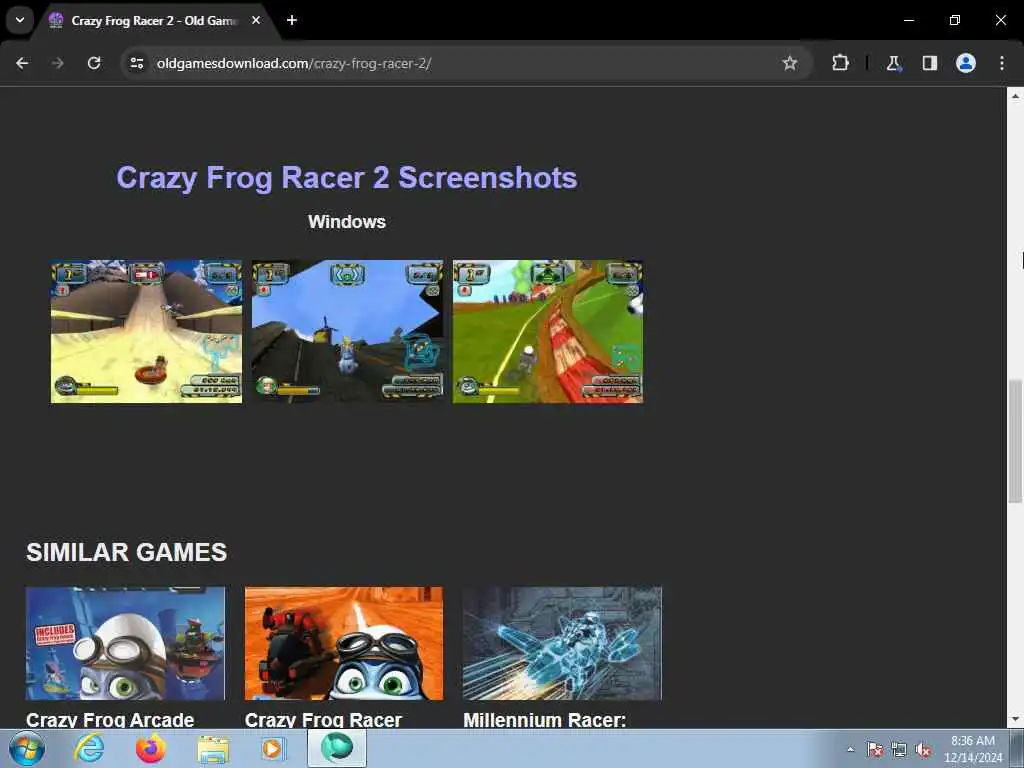Follow the Millennium Racer title link
Image resolution: width=1024 pixels, height=768 pixels.
click(545, 720)
